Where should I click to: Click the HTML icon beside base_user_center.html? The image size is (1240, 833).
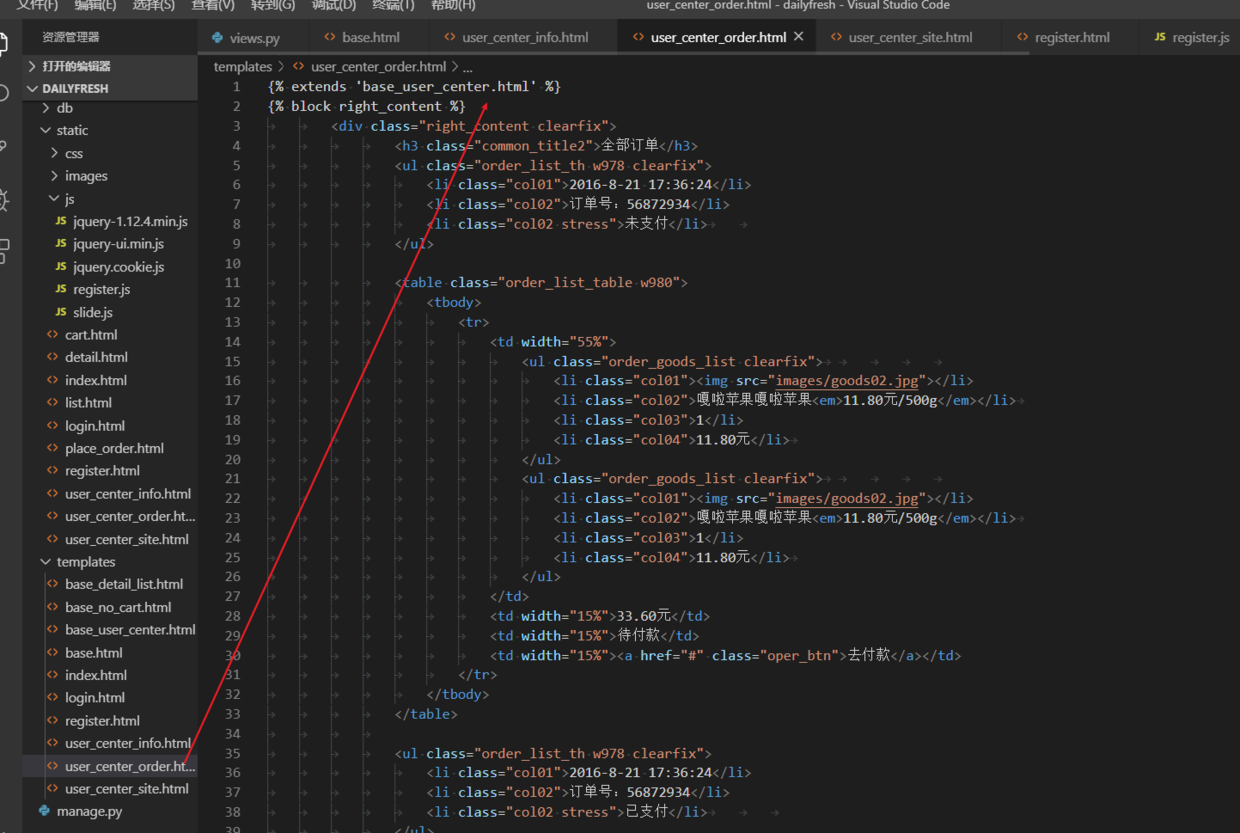[53, 630]
